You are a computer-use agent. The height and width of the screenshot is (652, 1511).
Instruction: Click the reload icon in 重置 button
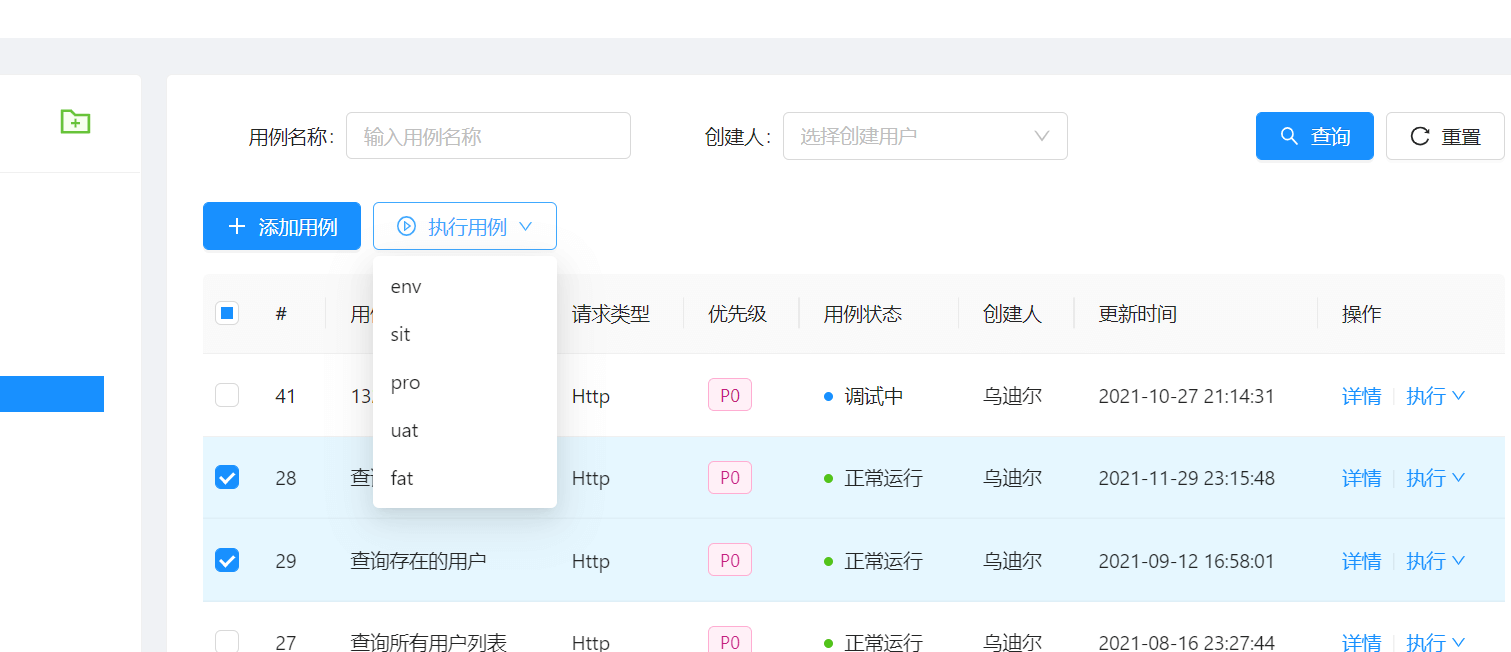(1420, 136)
